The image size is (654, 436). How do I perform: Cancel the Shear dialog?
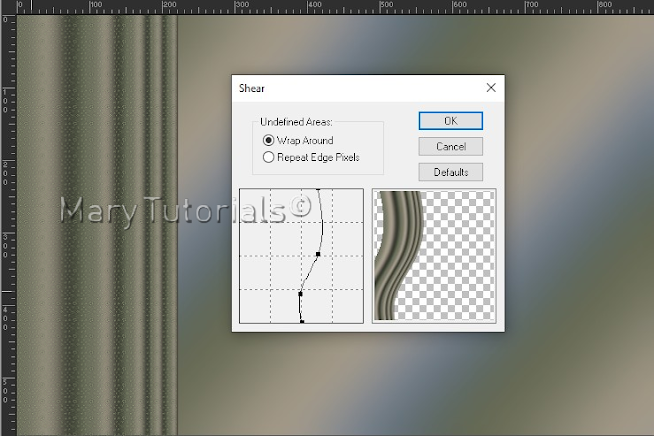point(450,146)
